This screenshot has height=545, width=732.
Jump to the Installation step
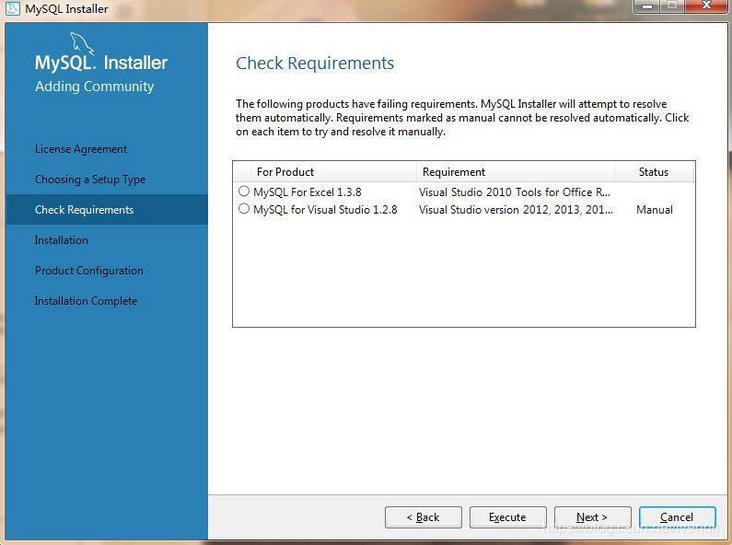61,240
